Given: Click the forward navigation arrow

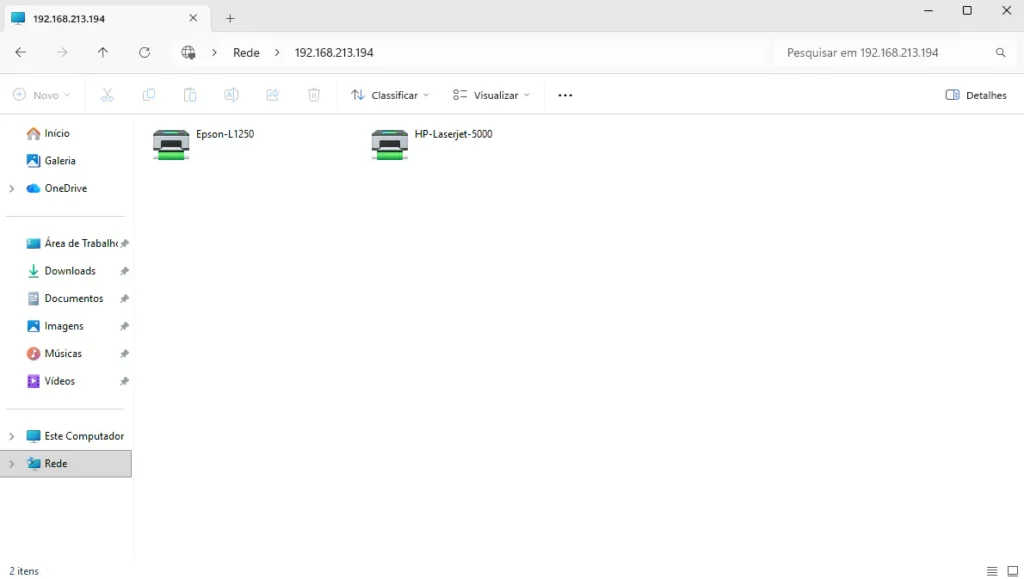Looking at the screenshot, I should coord(62,52).
